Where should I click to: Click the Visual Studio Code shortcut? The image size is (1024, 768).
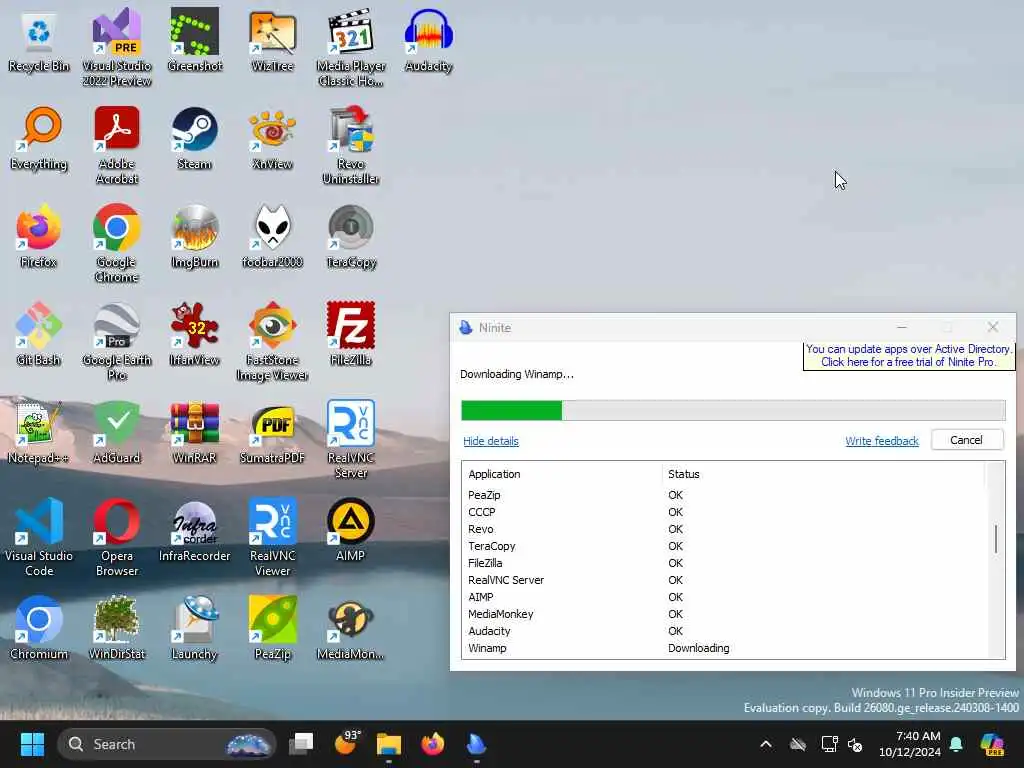pyautogui.click(x=39, y=537)
